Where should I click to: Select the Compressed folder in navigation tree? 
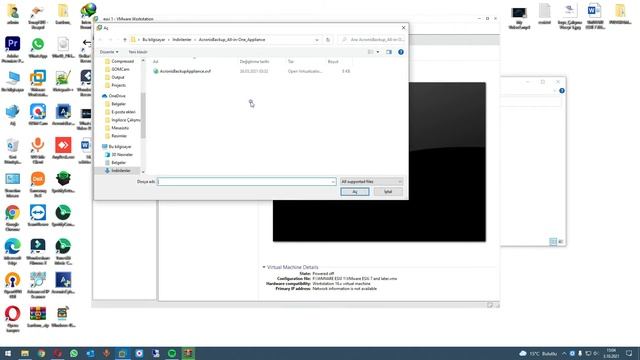[x=122, y=61]
